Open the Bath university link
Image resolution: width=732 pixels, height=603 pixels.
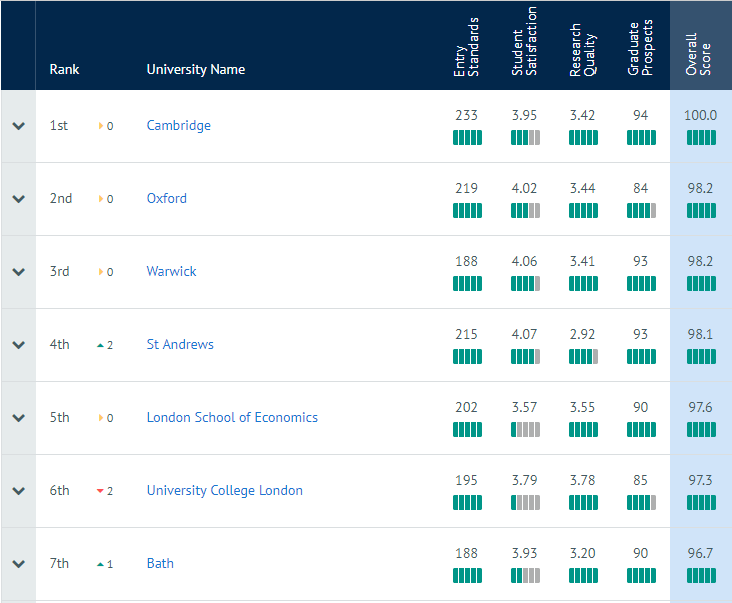(x=160, y=563)
